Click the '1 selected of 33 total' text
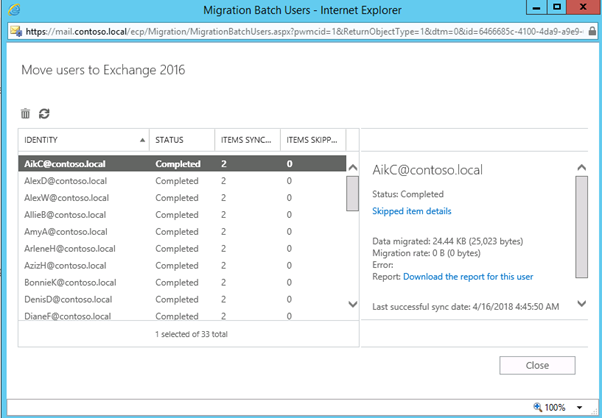602x418 pixels. (191, 334)
